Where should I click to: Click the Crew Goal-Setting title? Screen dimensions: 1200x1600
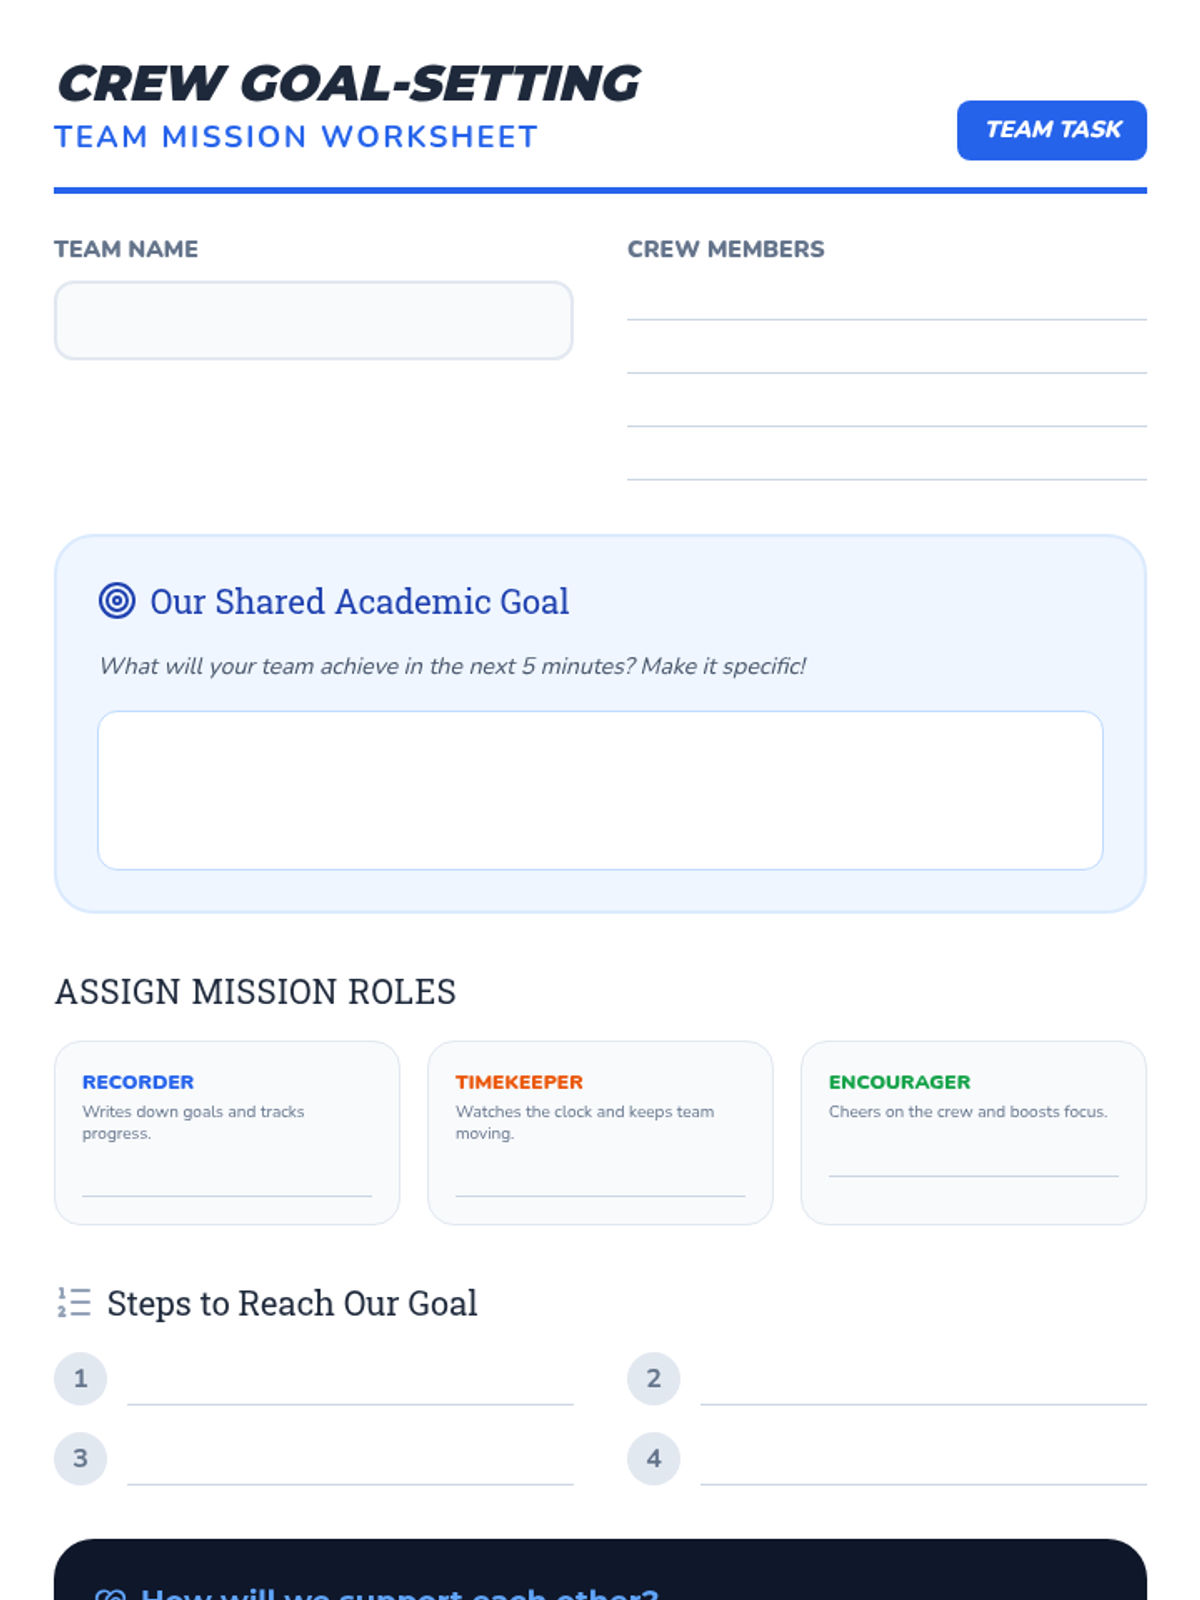pyautogui.click(x=349, y=83)
